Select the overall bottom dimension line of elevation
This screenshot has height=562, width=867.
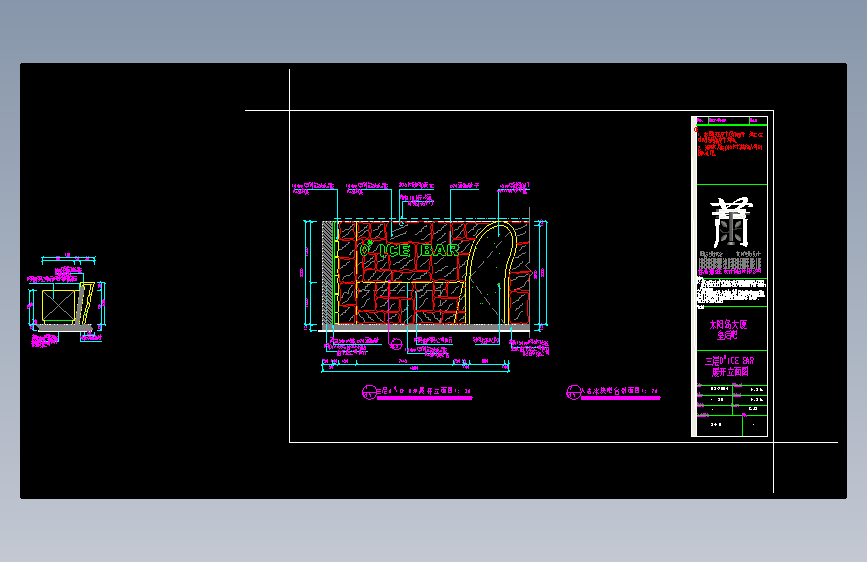pyautogui.click(x=415, y=371)
